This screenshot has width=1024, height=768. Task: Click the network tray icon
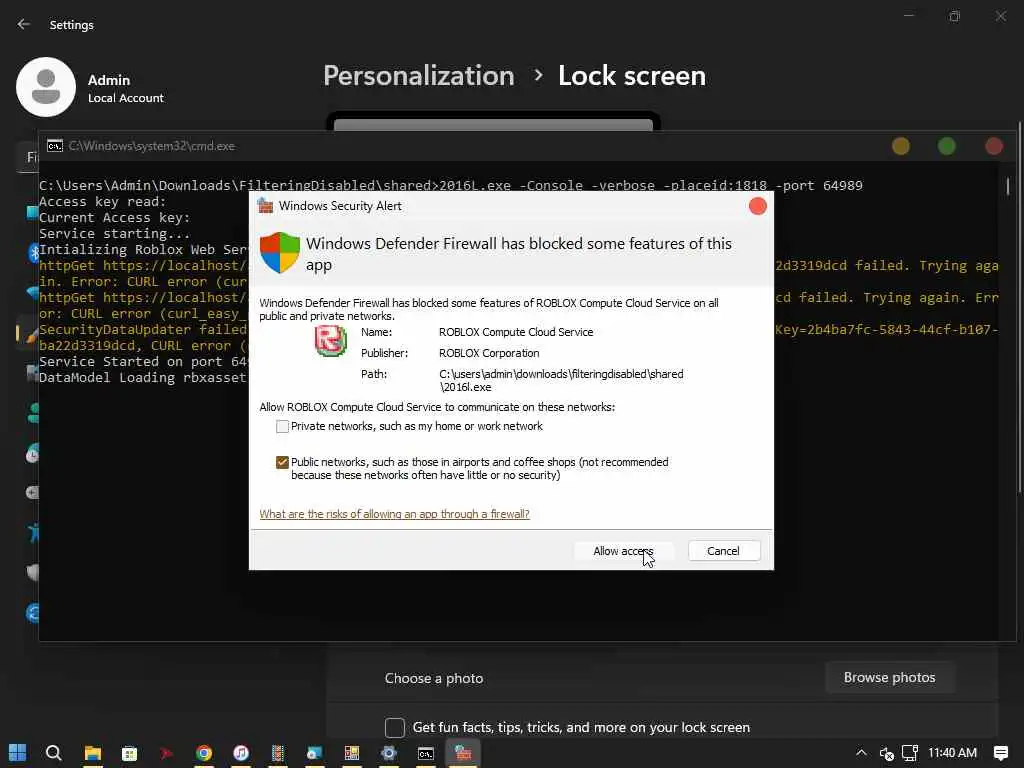910,753
